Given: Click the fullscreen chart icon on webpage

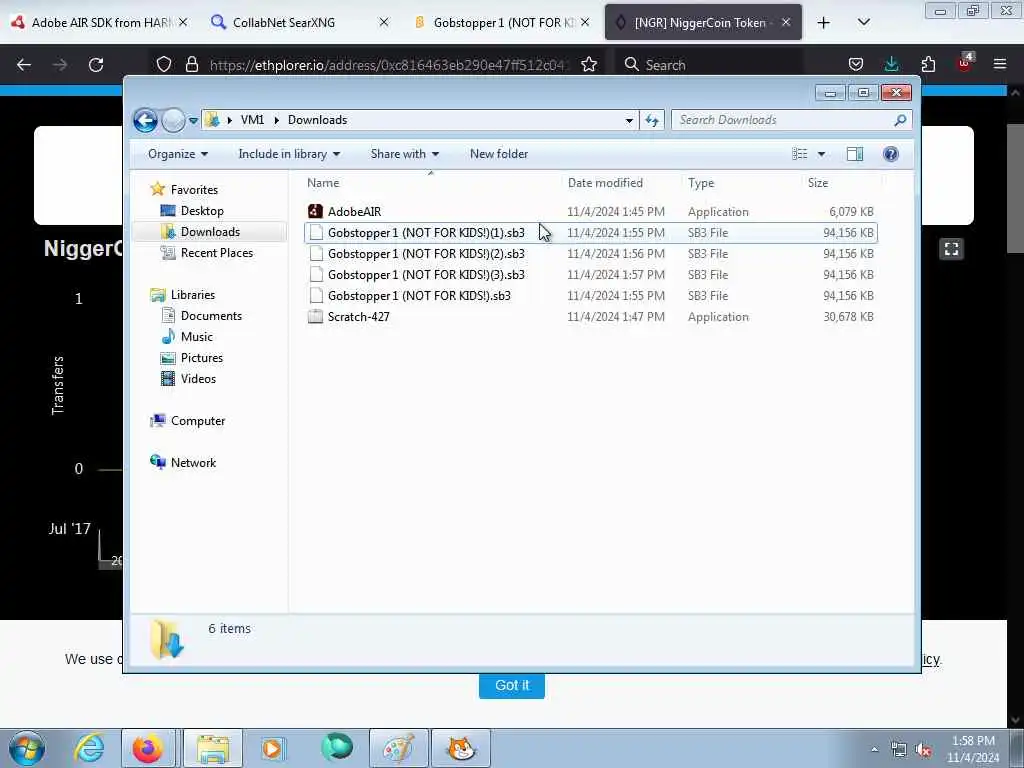Looking at the screenshot, I should (951, 249).
